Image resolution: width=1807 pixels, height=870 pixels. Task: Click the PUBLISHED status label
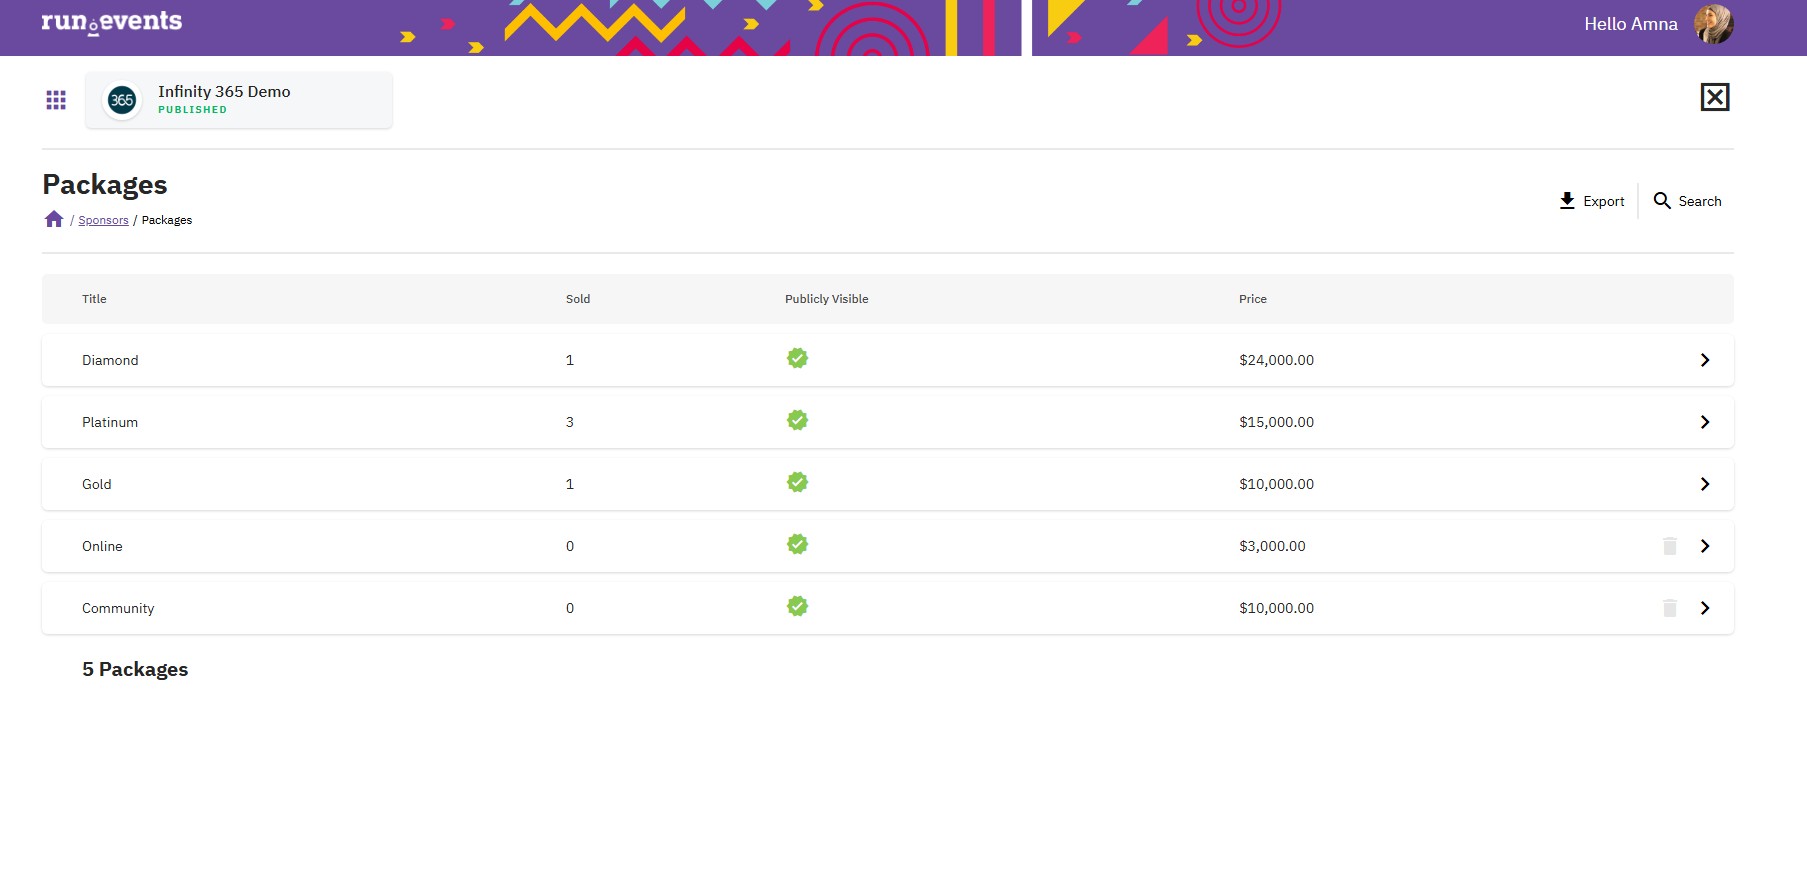tap(192, 110)
